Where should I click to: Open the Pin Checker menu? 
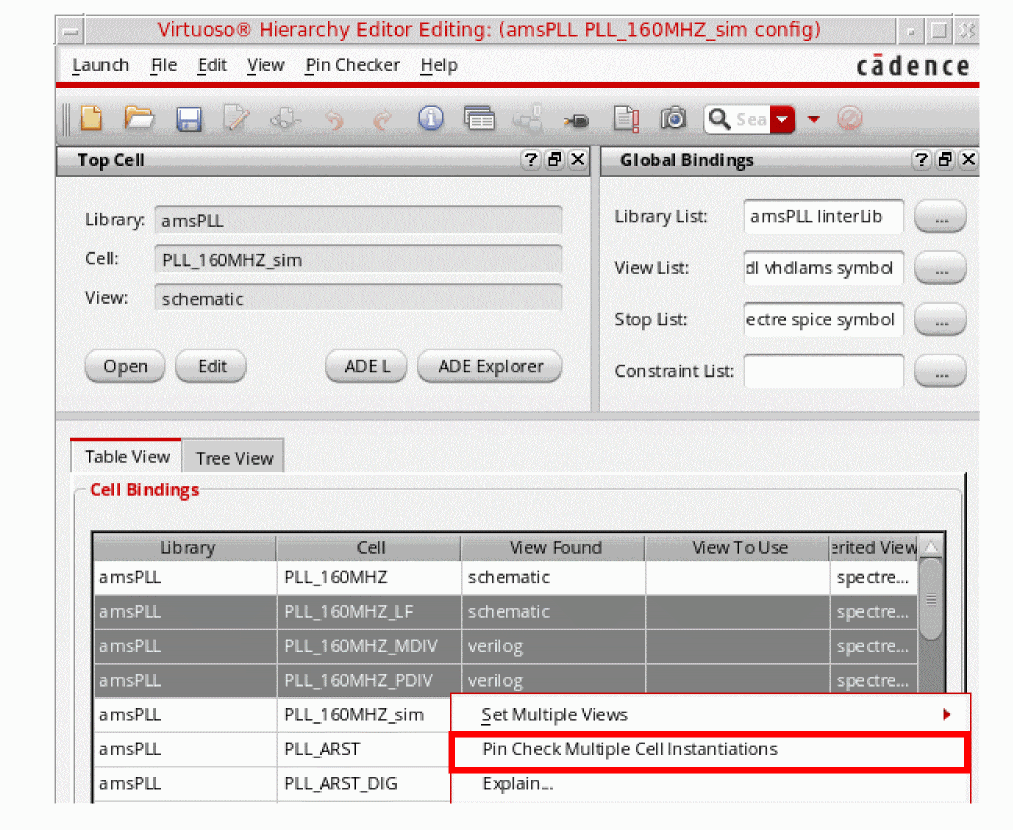pos(352,65)
